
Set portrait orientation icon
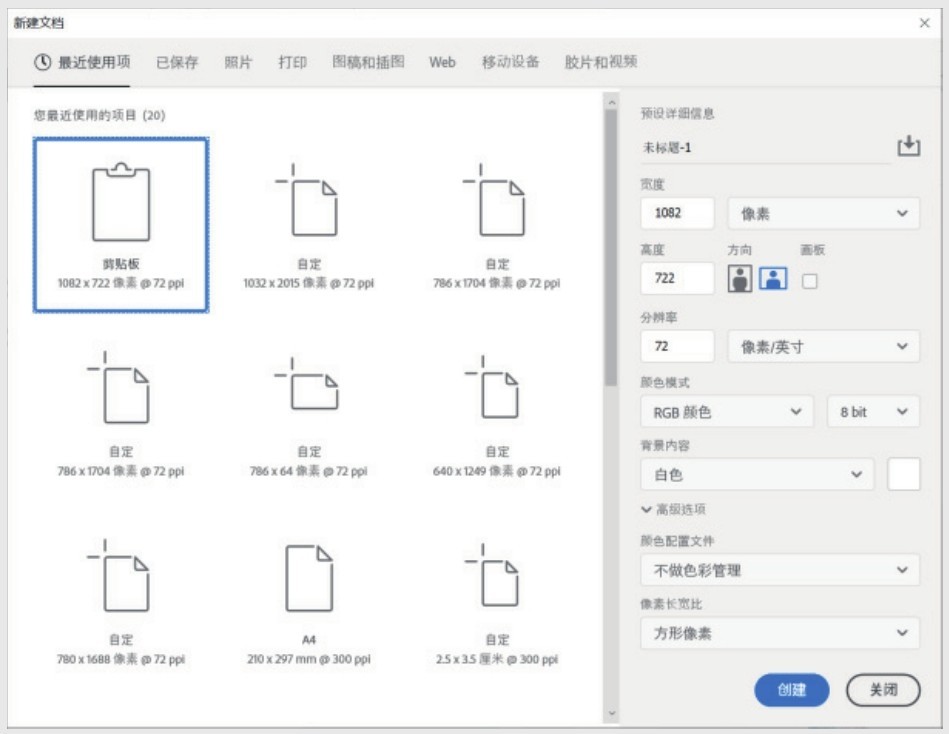(x=740, y=278)
